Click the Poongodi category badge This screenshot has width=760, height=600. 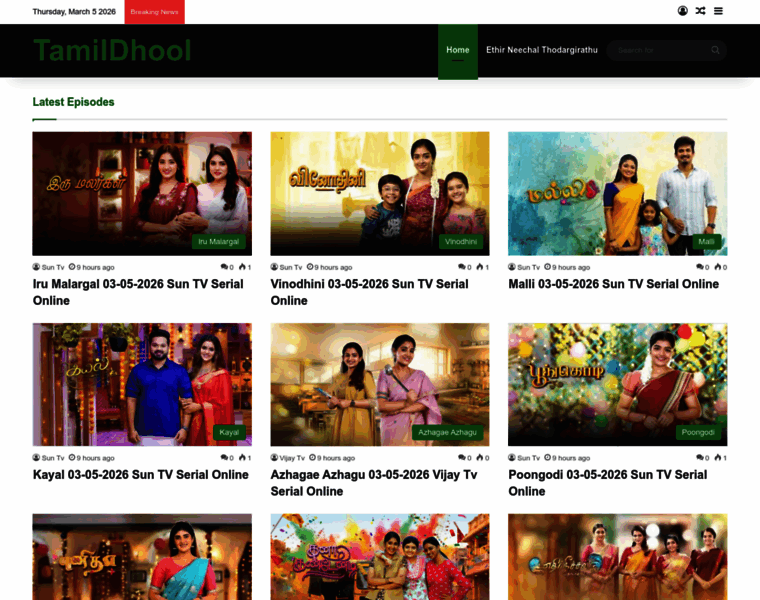click(x=698, y=432)
